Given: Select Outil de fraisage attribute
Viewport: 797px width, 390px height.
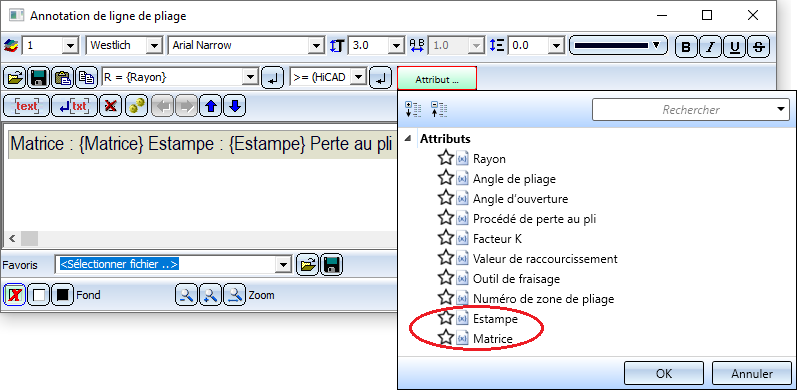Looking at the screenshot, I should [516, 279].
